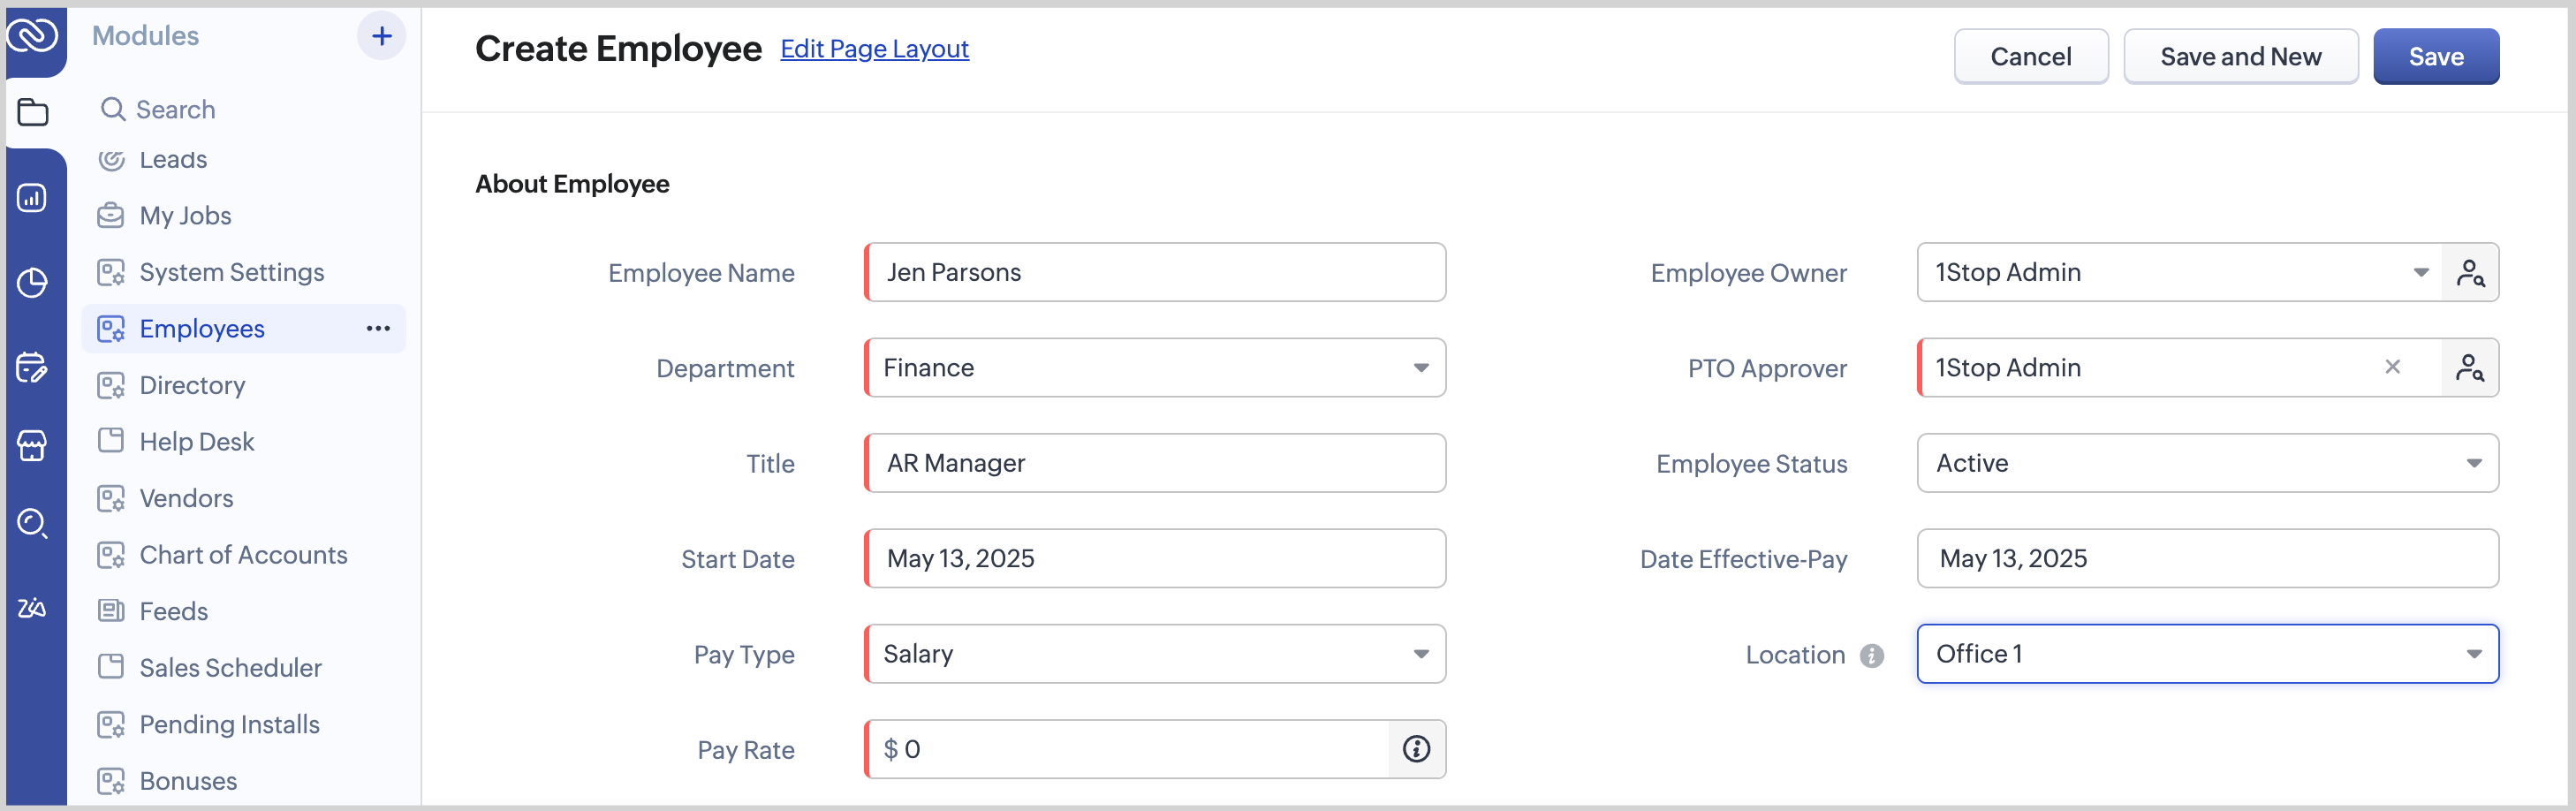Viewport: 2576px width, 811px height.
Task: Click the pie chart icon in left rail
Action: tap(32, 283)
